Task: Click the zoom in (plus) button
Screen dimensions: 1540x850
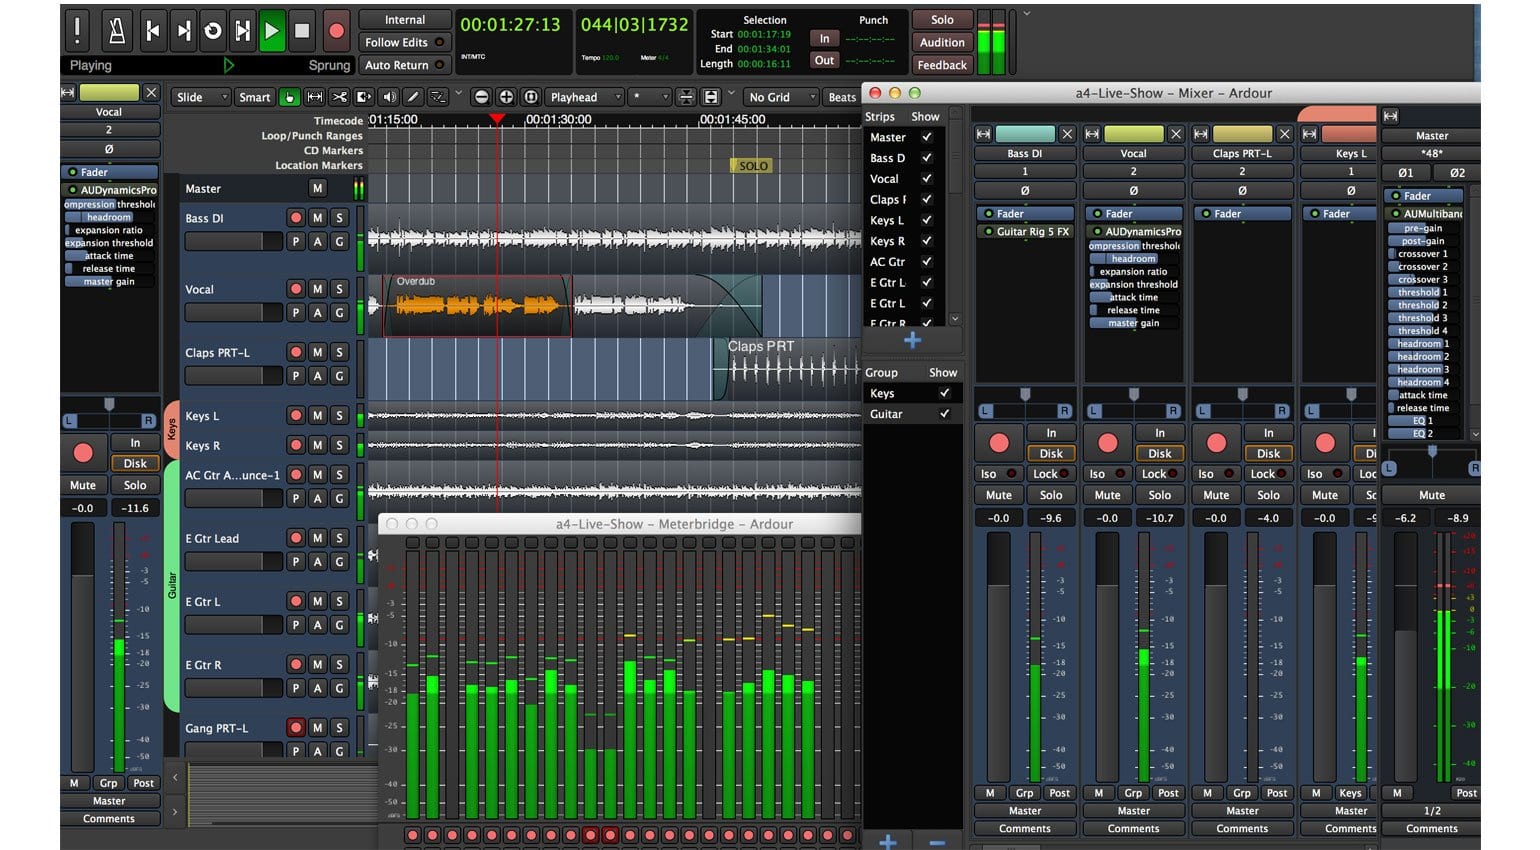Action: point(506,97)
